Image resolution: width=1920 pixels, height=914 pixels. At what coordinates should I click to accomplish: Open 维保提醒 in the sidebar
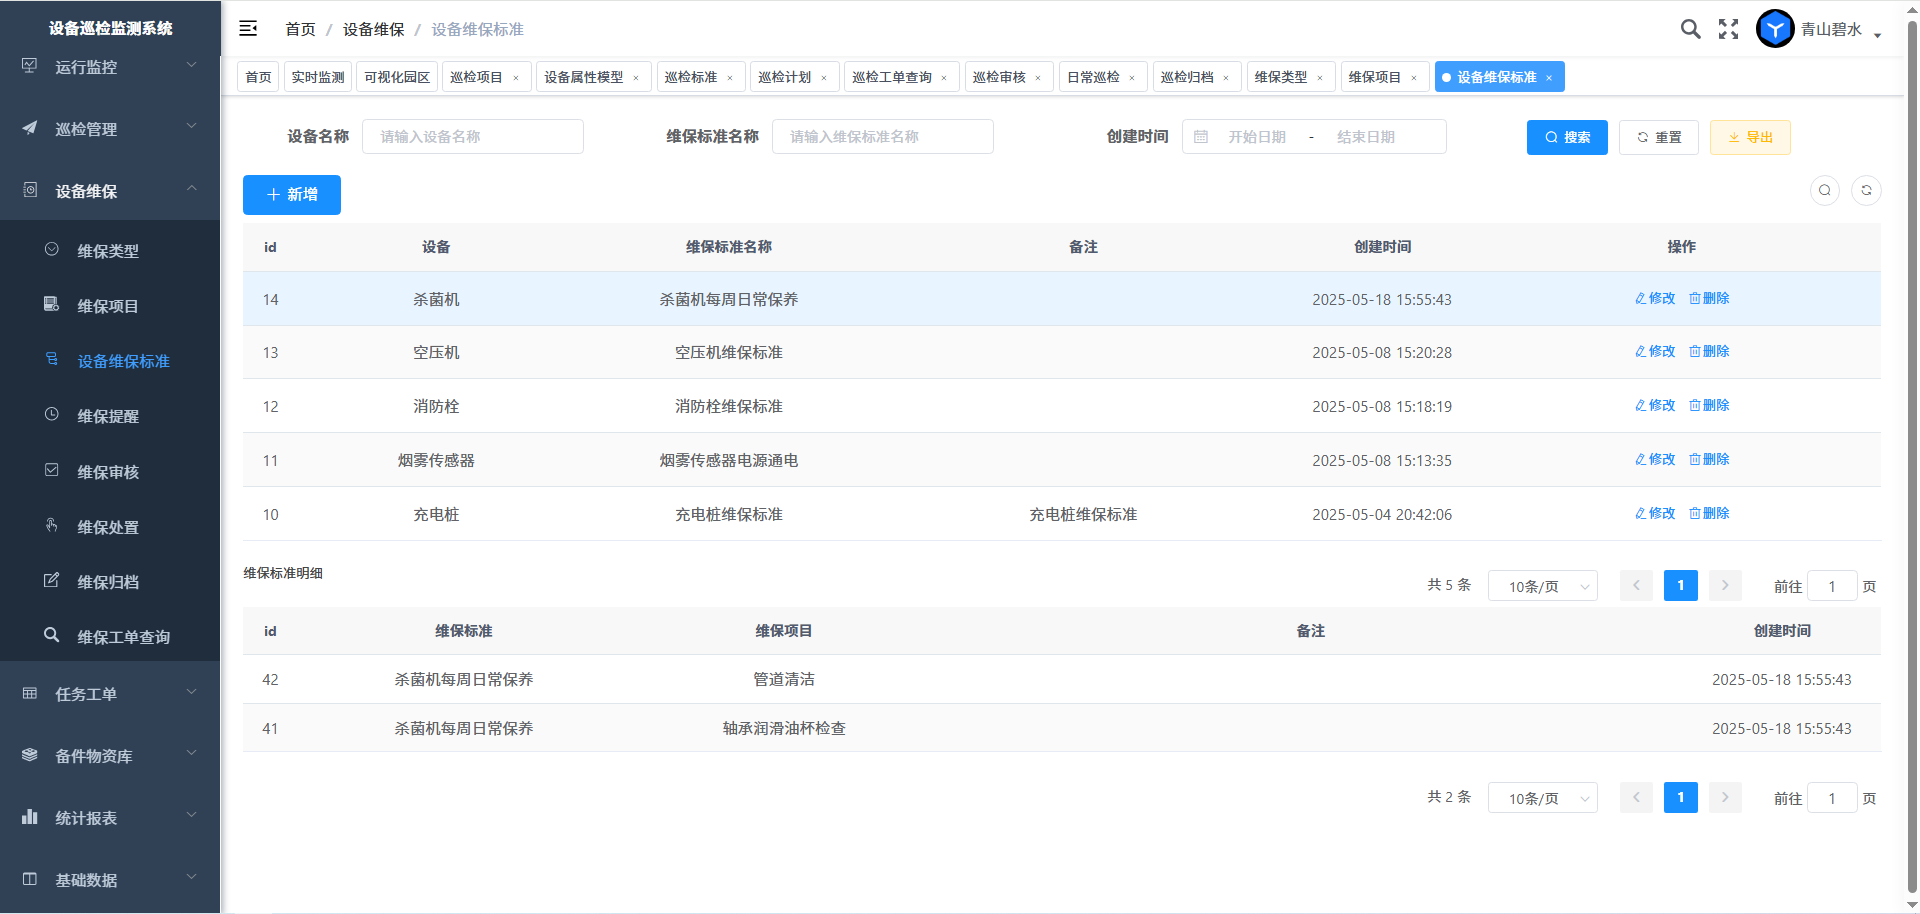click(x=108, y=416)
